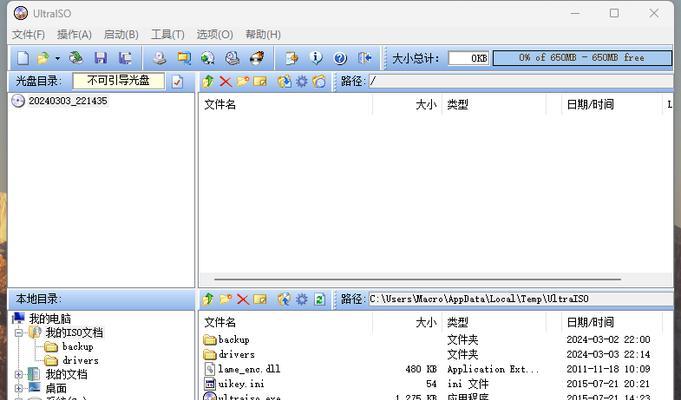Open the 帮助(H) menu
Viewport: 681px width, 400px height.
(x=263, y=34)
